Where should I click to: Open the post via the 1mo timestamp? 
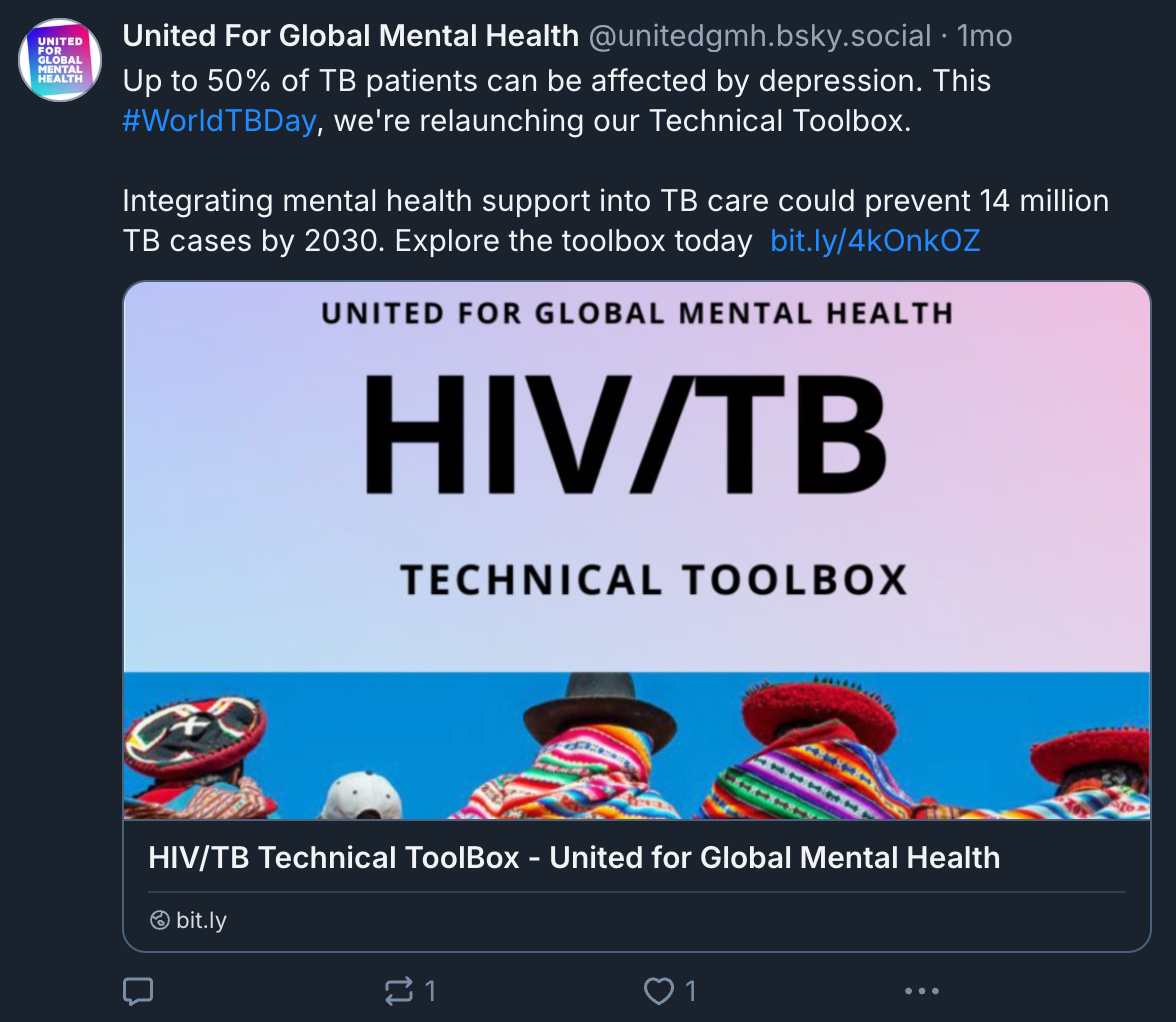984,35
